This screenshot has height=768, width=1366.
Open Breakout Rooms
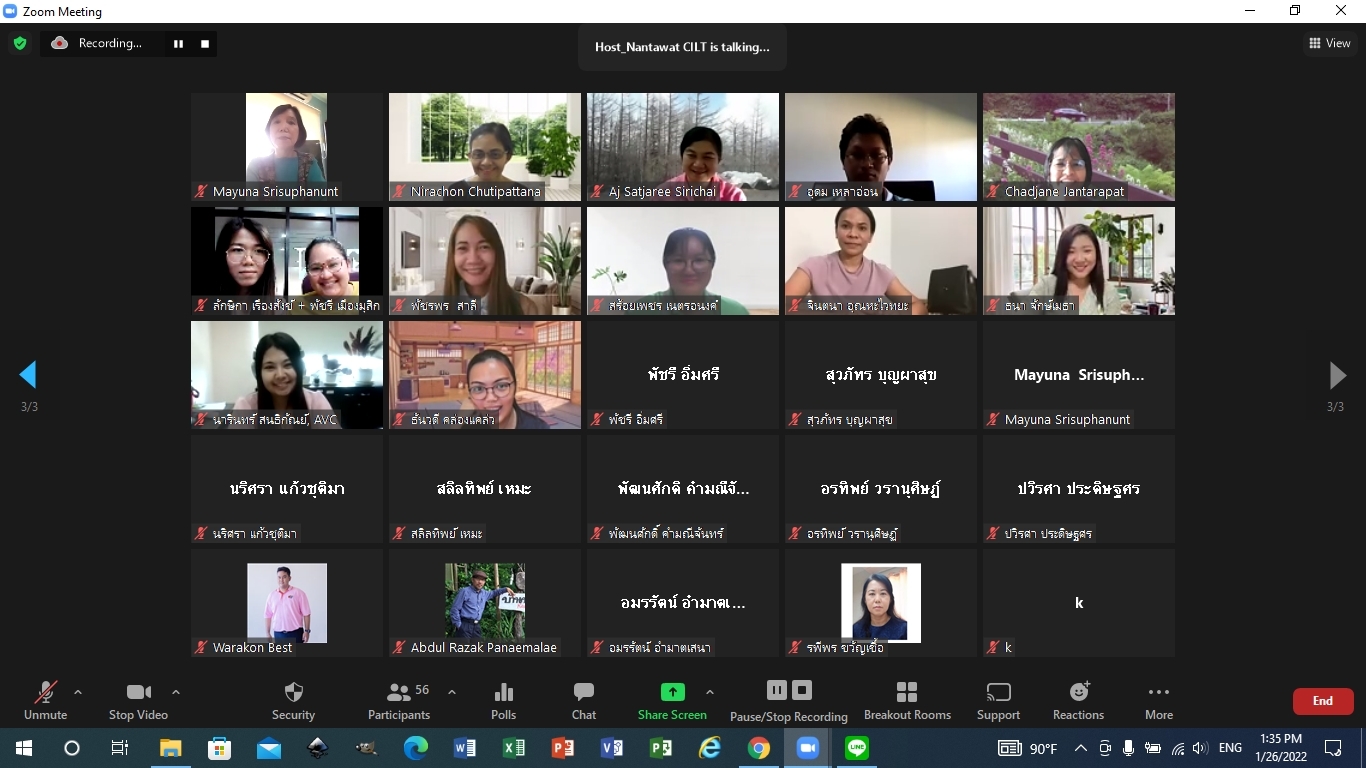[907, 700]
